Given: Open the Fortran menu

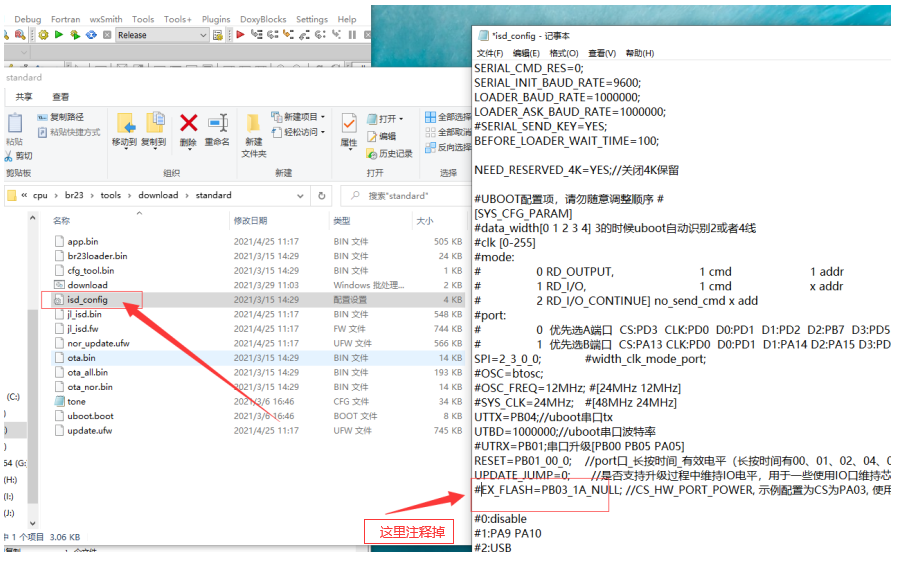Looking at the screenshot, I should (65, 19).
